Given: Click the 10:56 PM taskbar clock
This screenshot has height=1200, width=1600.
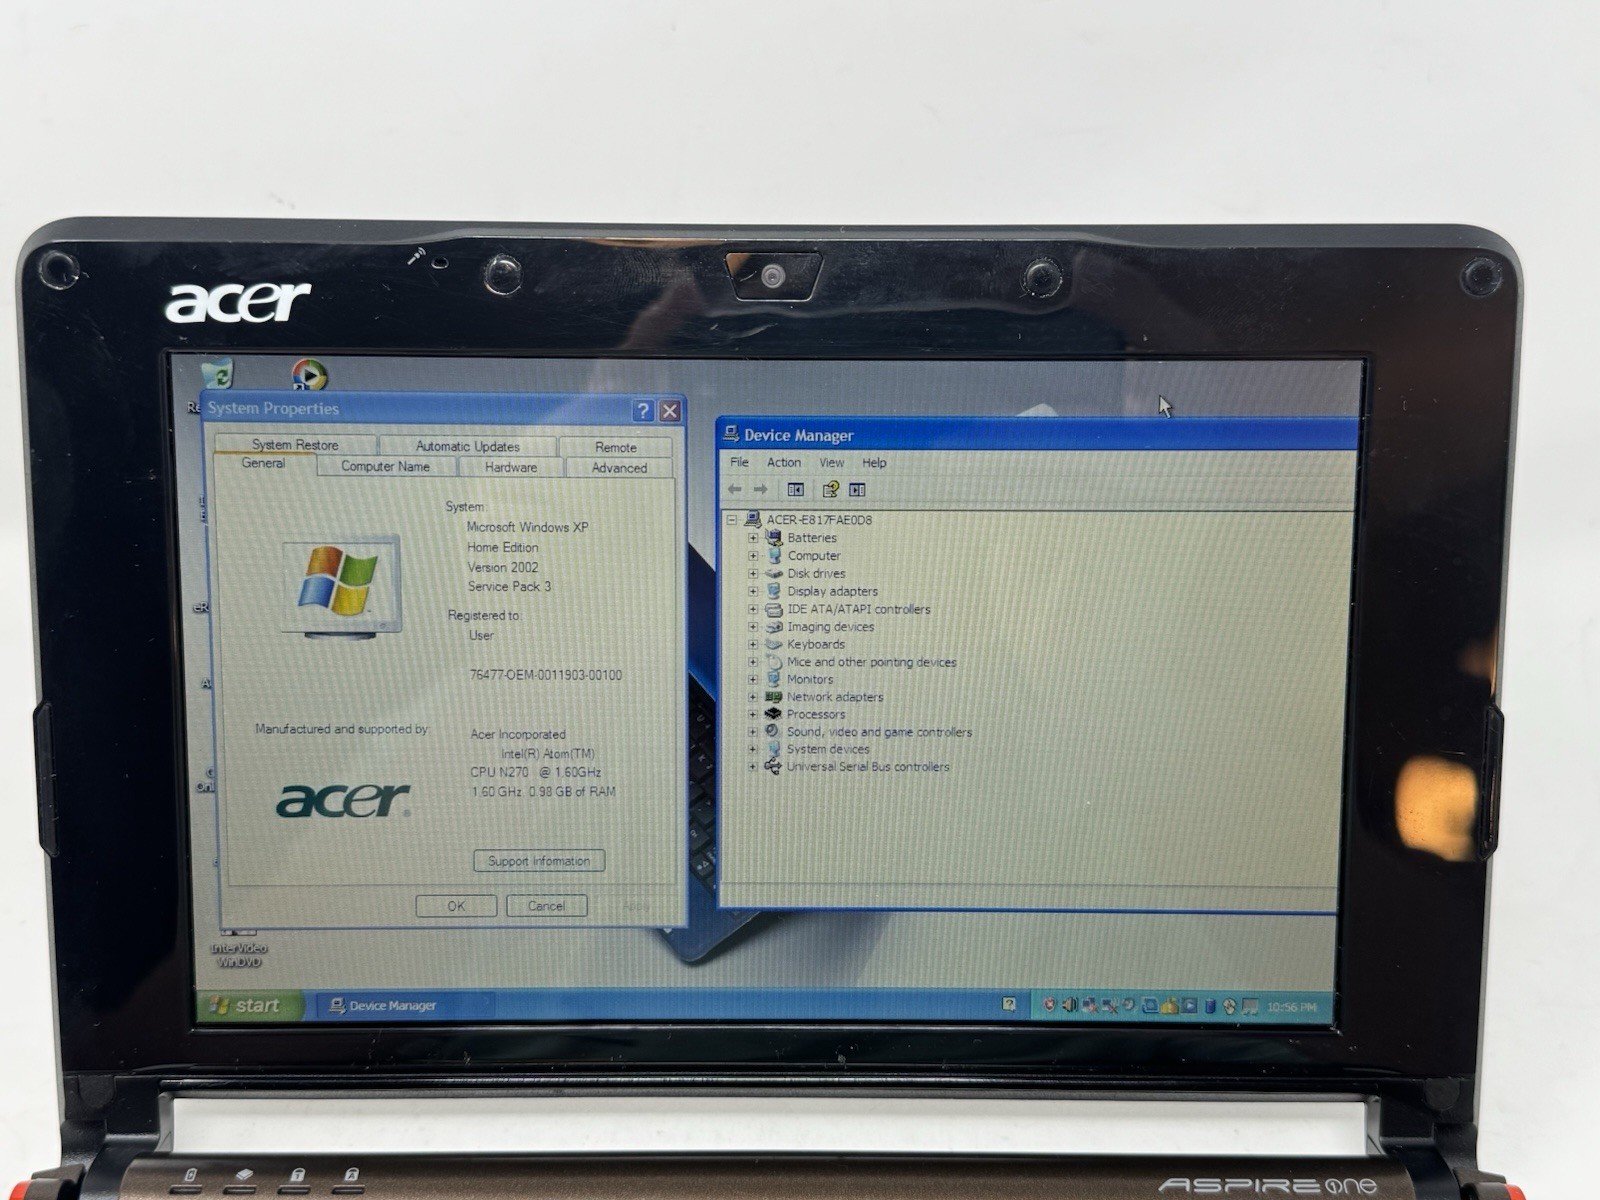Looking at the screenshot, I should (1292, 1006).
